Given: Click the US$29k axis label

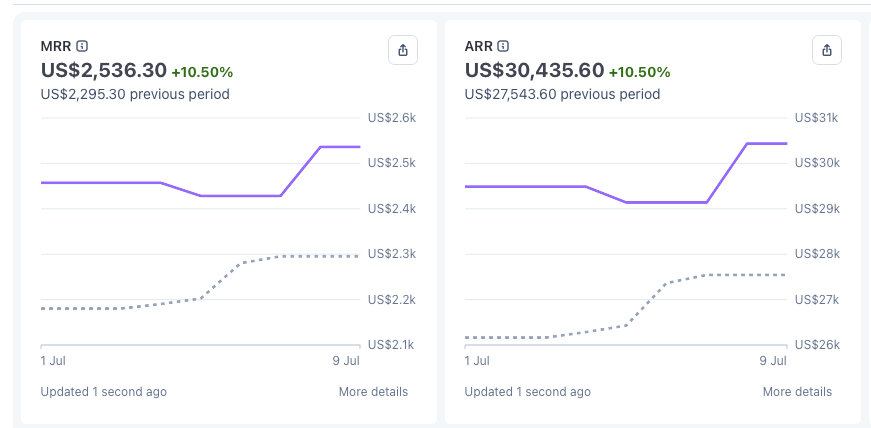Looking at the screenshot, I should pos(817,208).
